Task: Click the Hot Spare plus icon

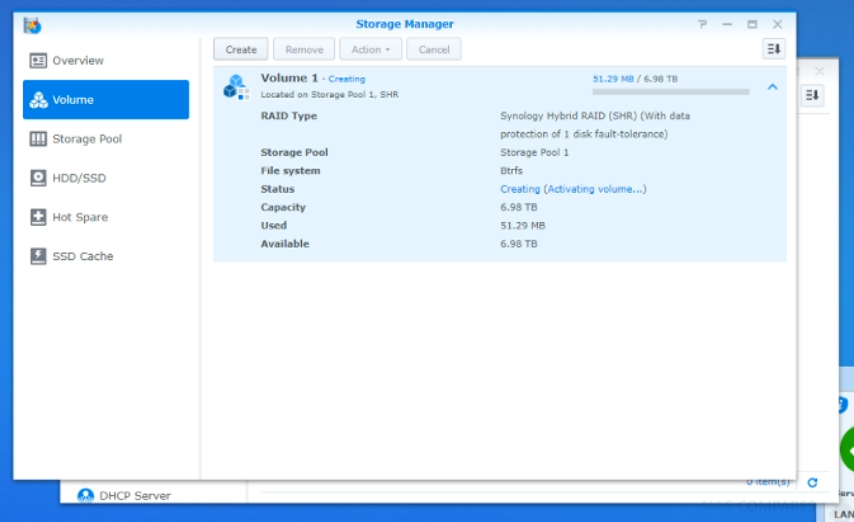Action: click(x=38, y=217)
